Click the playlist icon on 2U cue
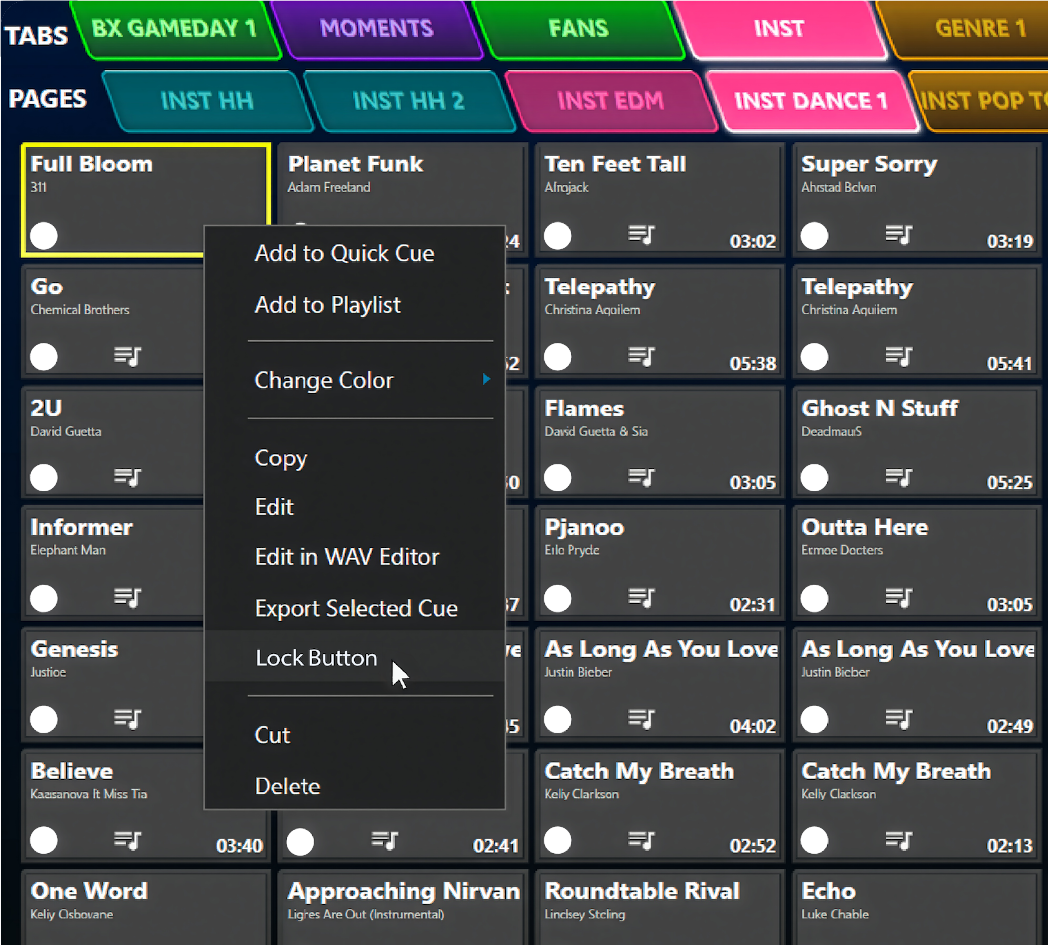 [127, 477]
